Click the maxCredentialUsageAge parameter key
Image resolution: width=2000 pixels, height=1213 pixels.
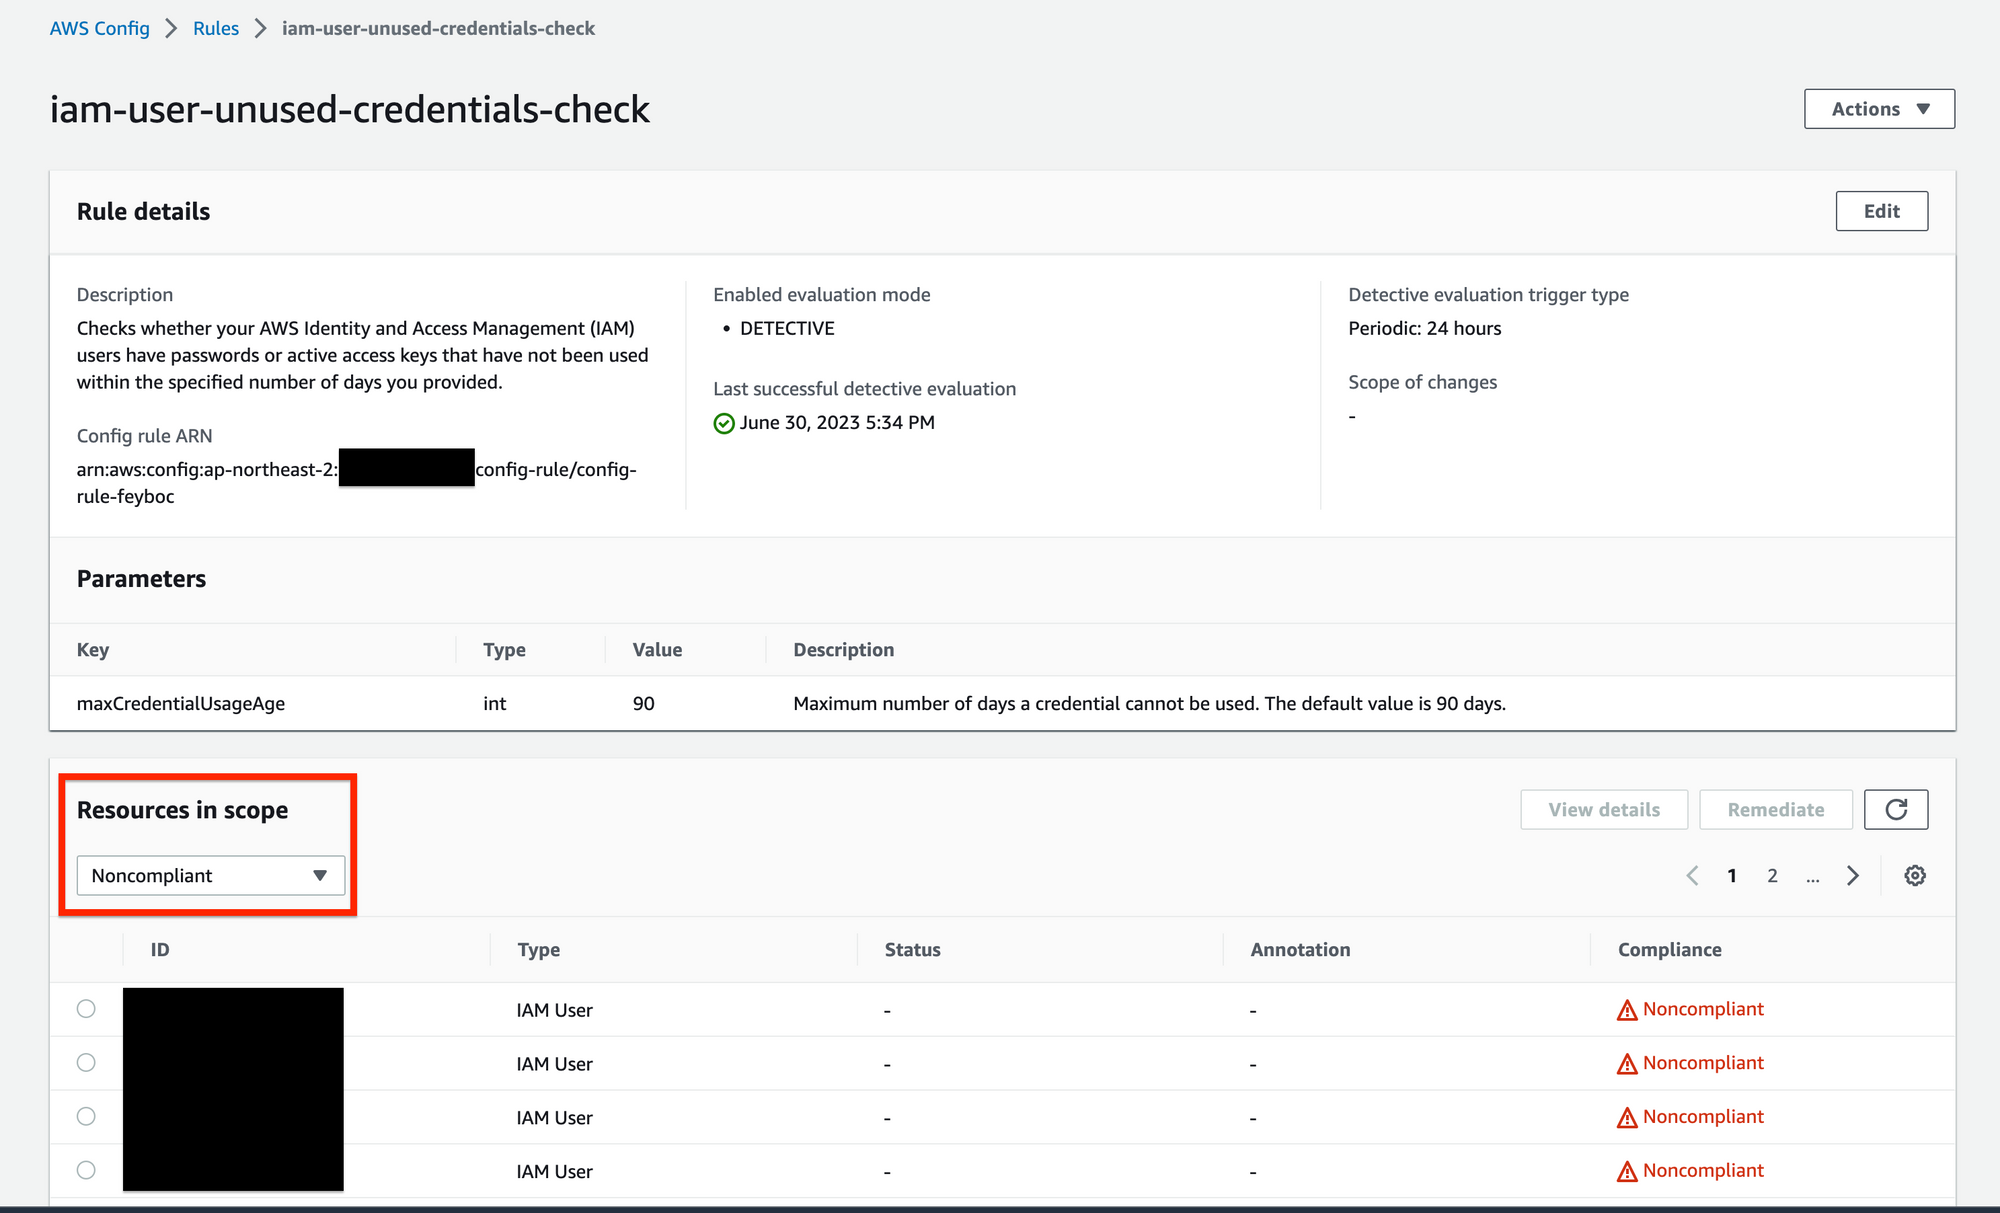181,704
